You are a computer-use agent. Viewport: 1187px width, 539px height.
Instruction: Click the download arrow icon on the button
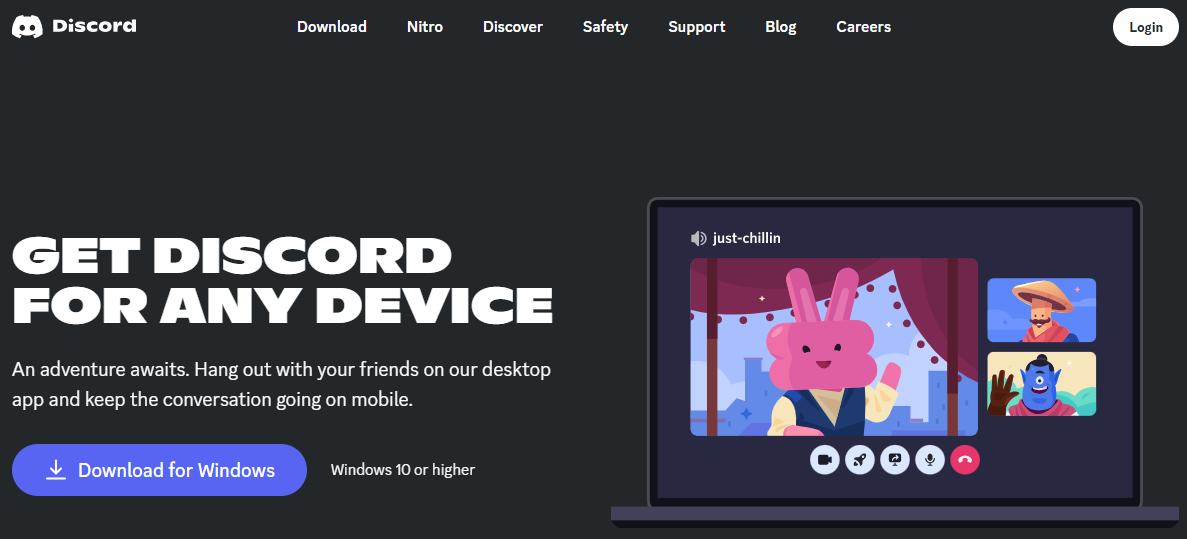pyautogui.click(x=55, y=470)
